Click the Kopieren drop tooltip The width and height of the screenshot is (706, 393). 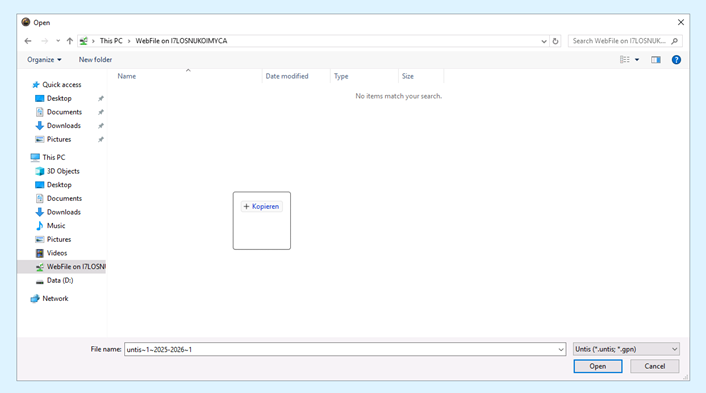pos(262,207)
